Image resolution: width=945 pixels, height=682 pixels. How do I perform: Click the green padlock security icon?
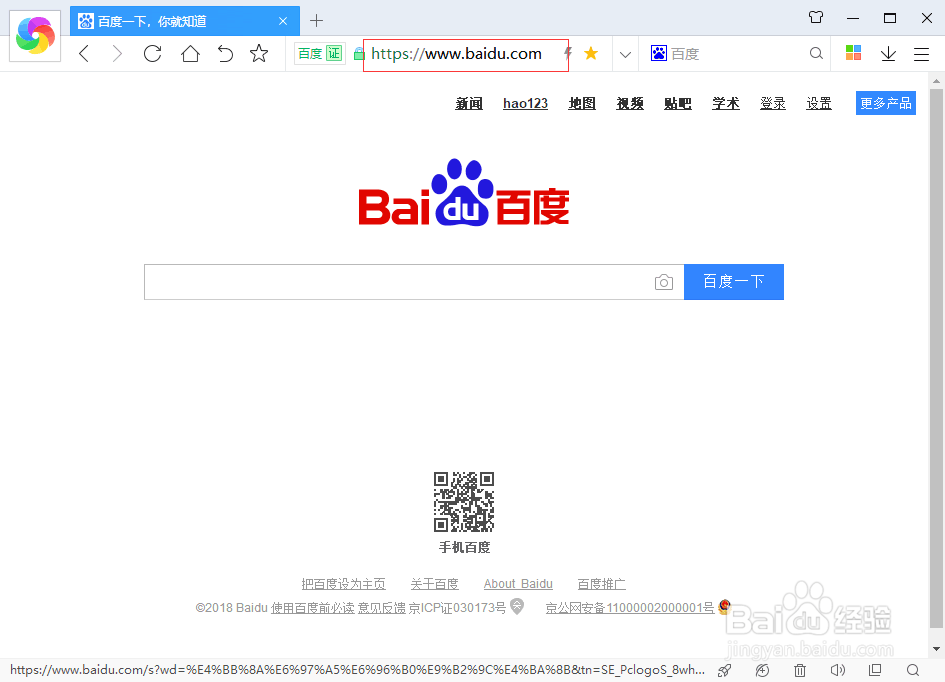359,54
